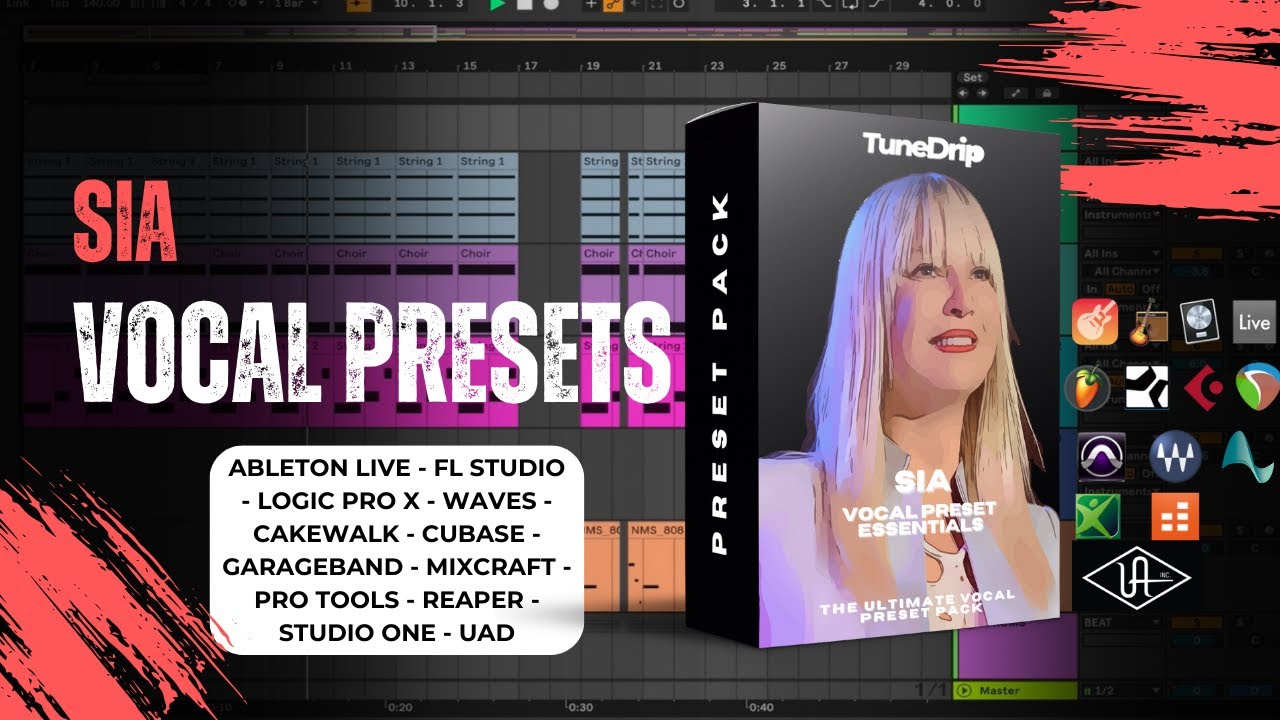Click the white supported DAW list box
1280x720 pixels.
[x=397, y=550]
